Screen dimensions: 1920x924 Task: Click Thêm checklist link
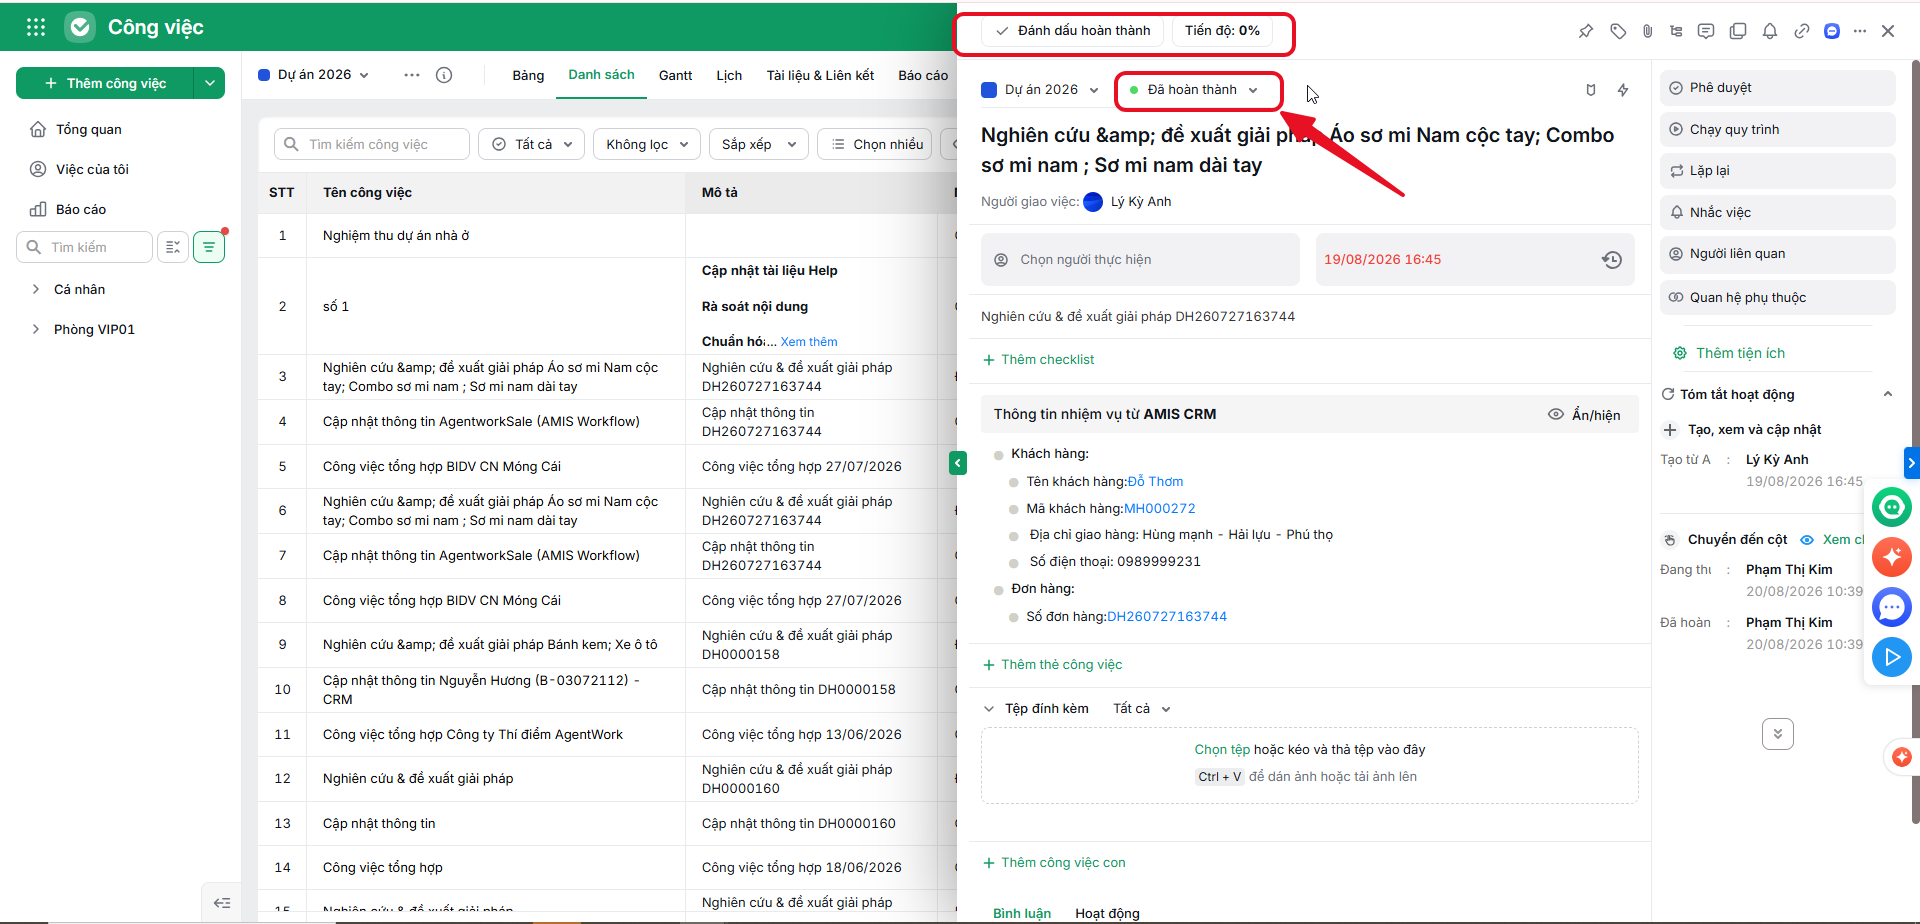click(1038, 360)
